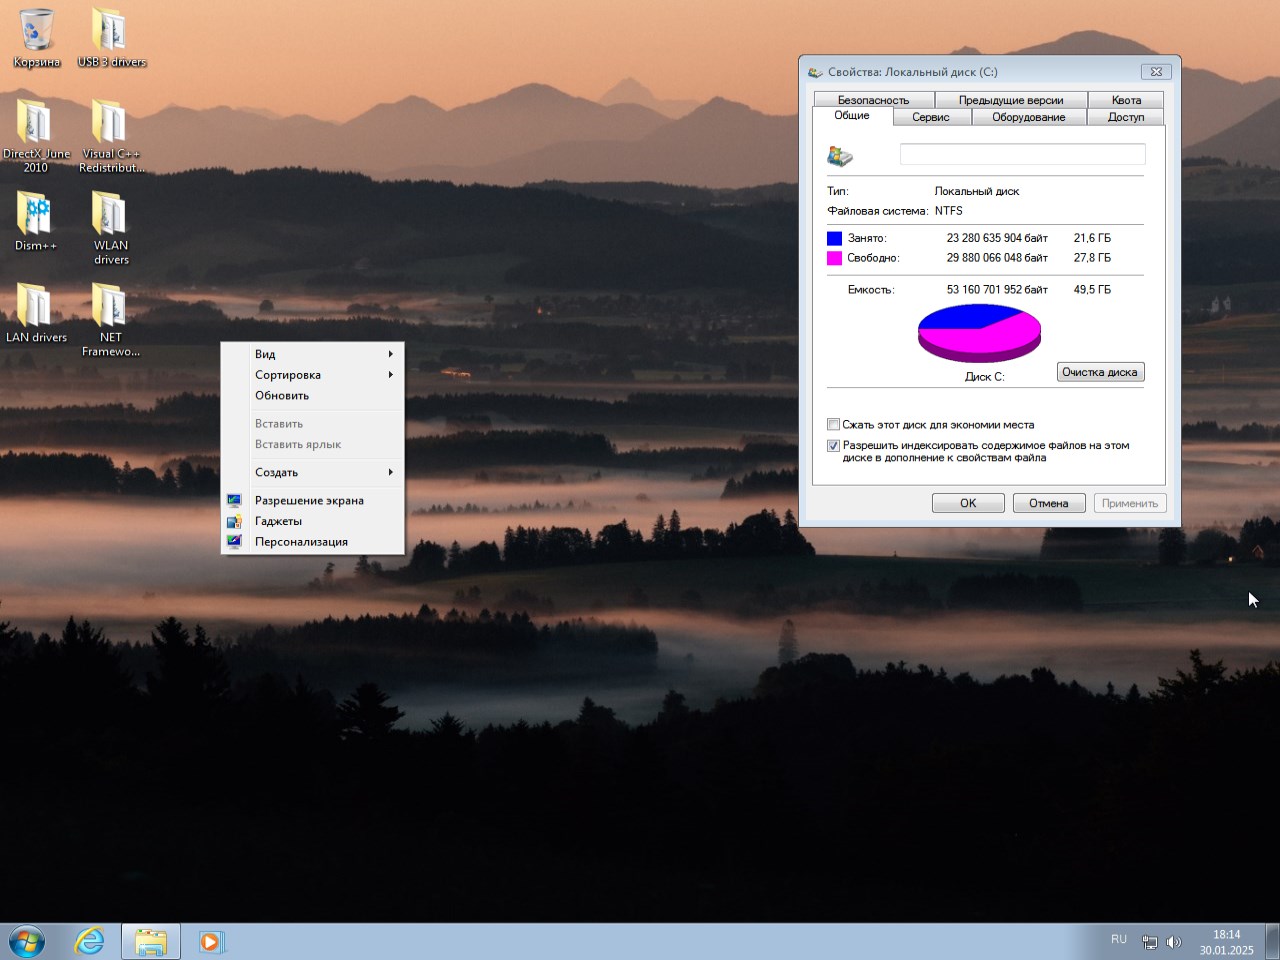The width and height of the screenshot is (1280, 960).
Task: Expand the Вид submenu
Action: pyautogui.click(x=265, y=354)
